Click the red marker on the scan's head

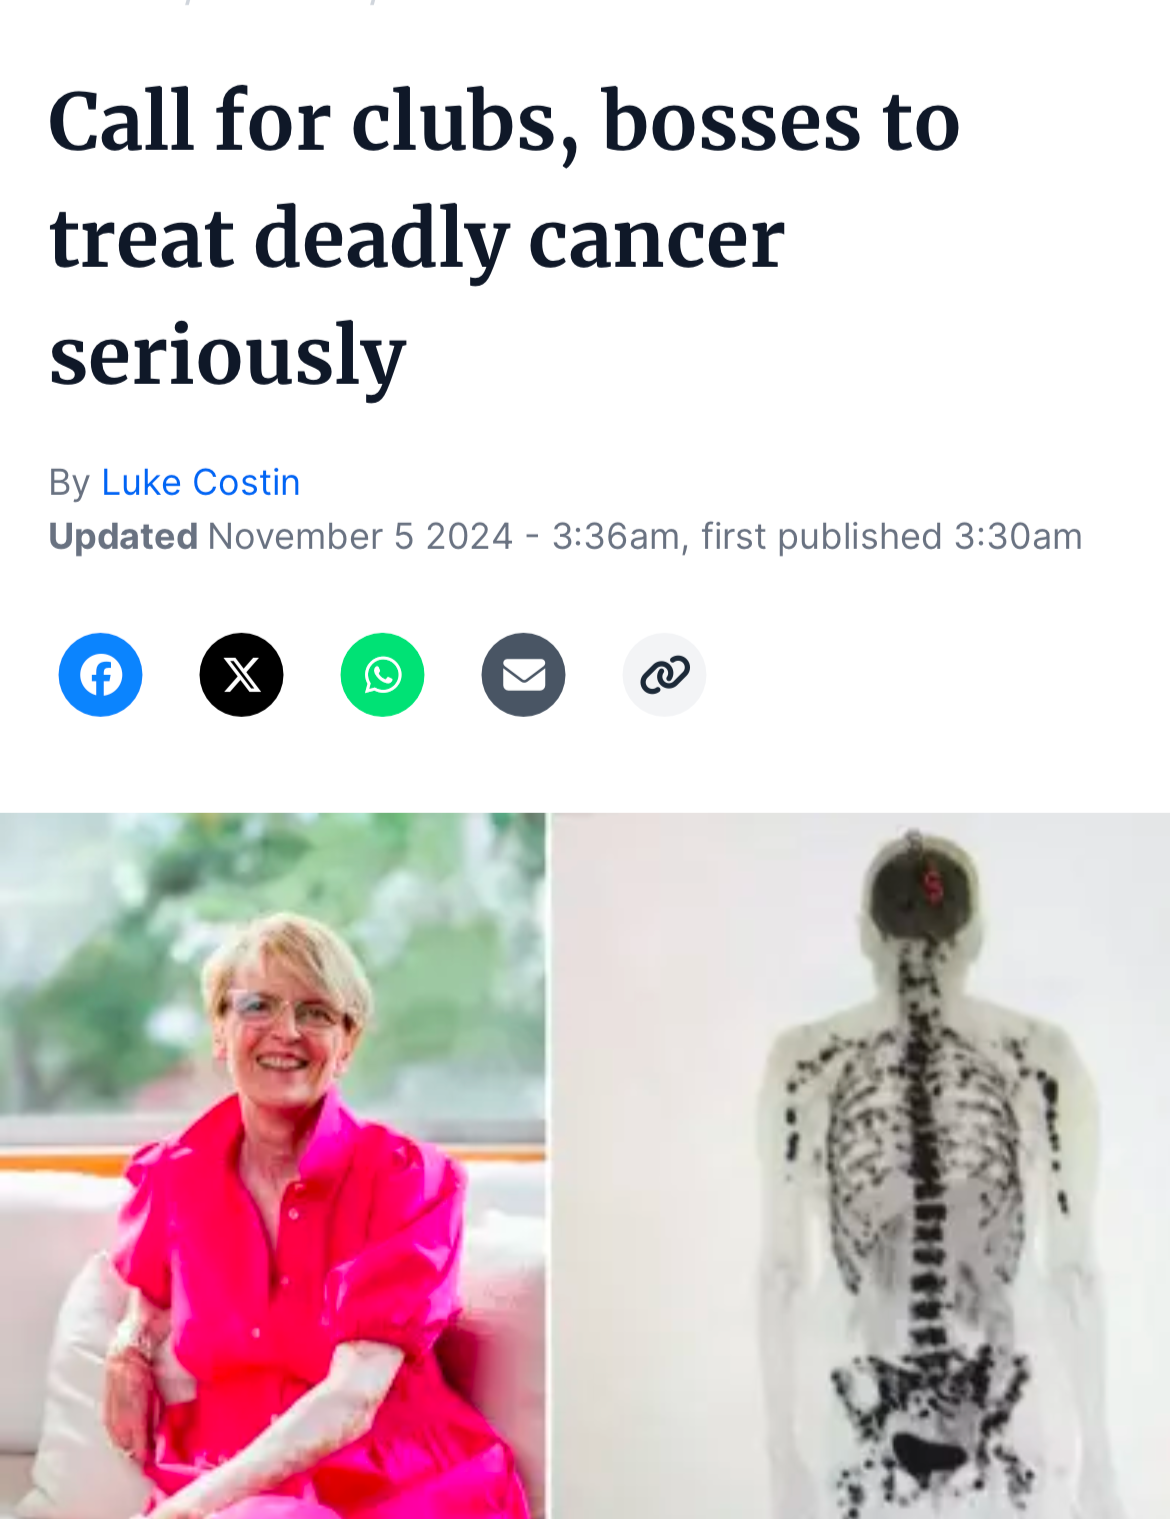coord(932,885)
